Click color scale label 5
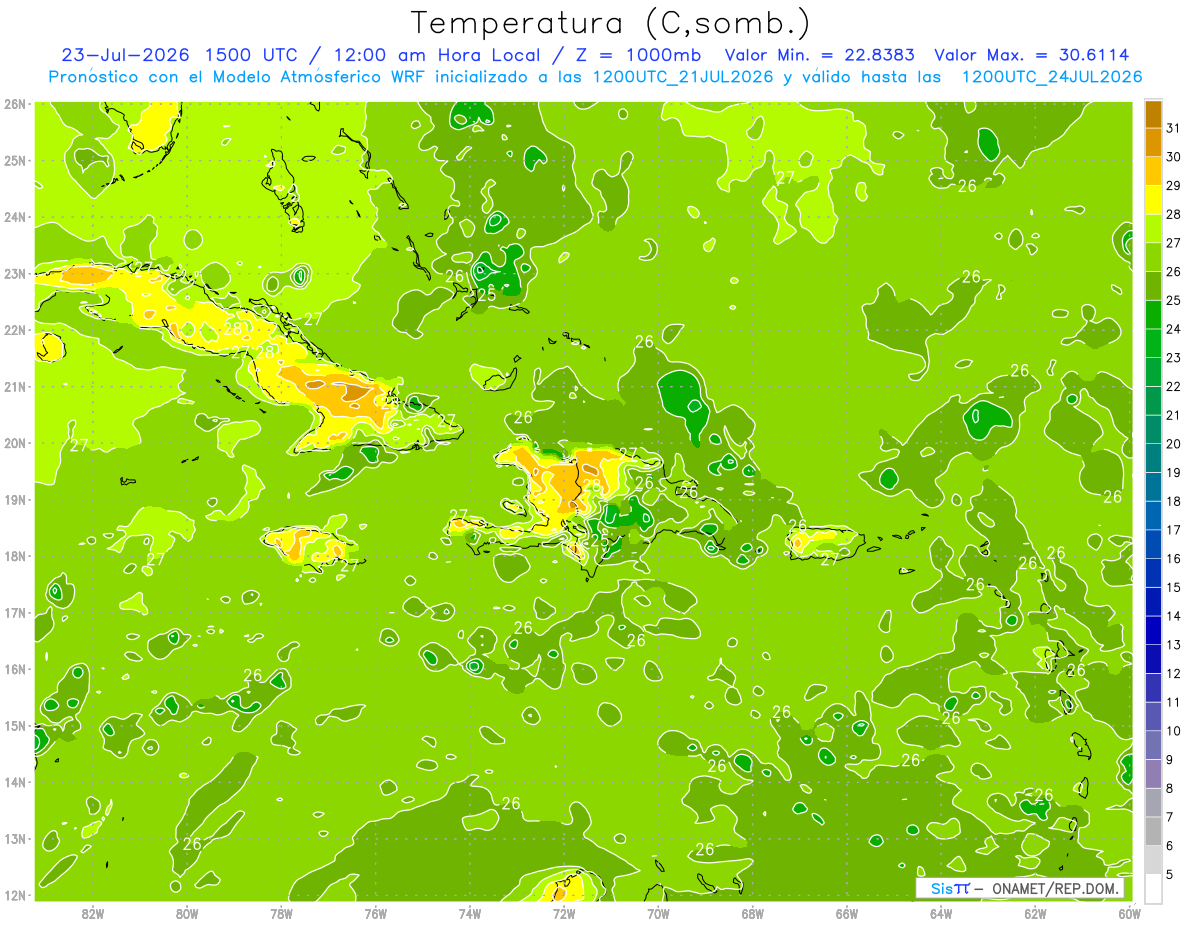Image resolution: width=1200 pixels, height=927 pixels. point(1170,875)
